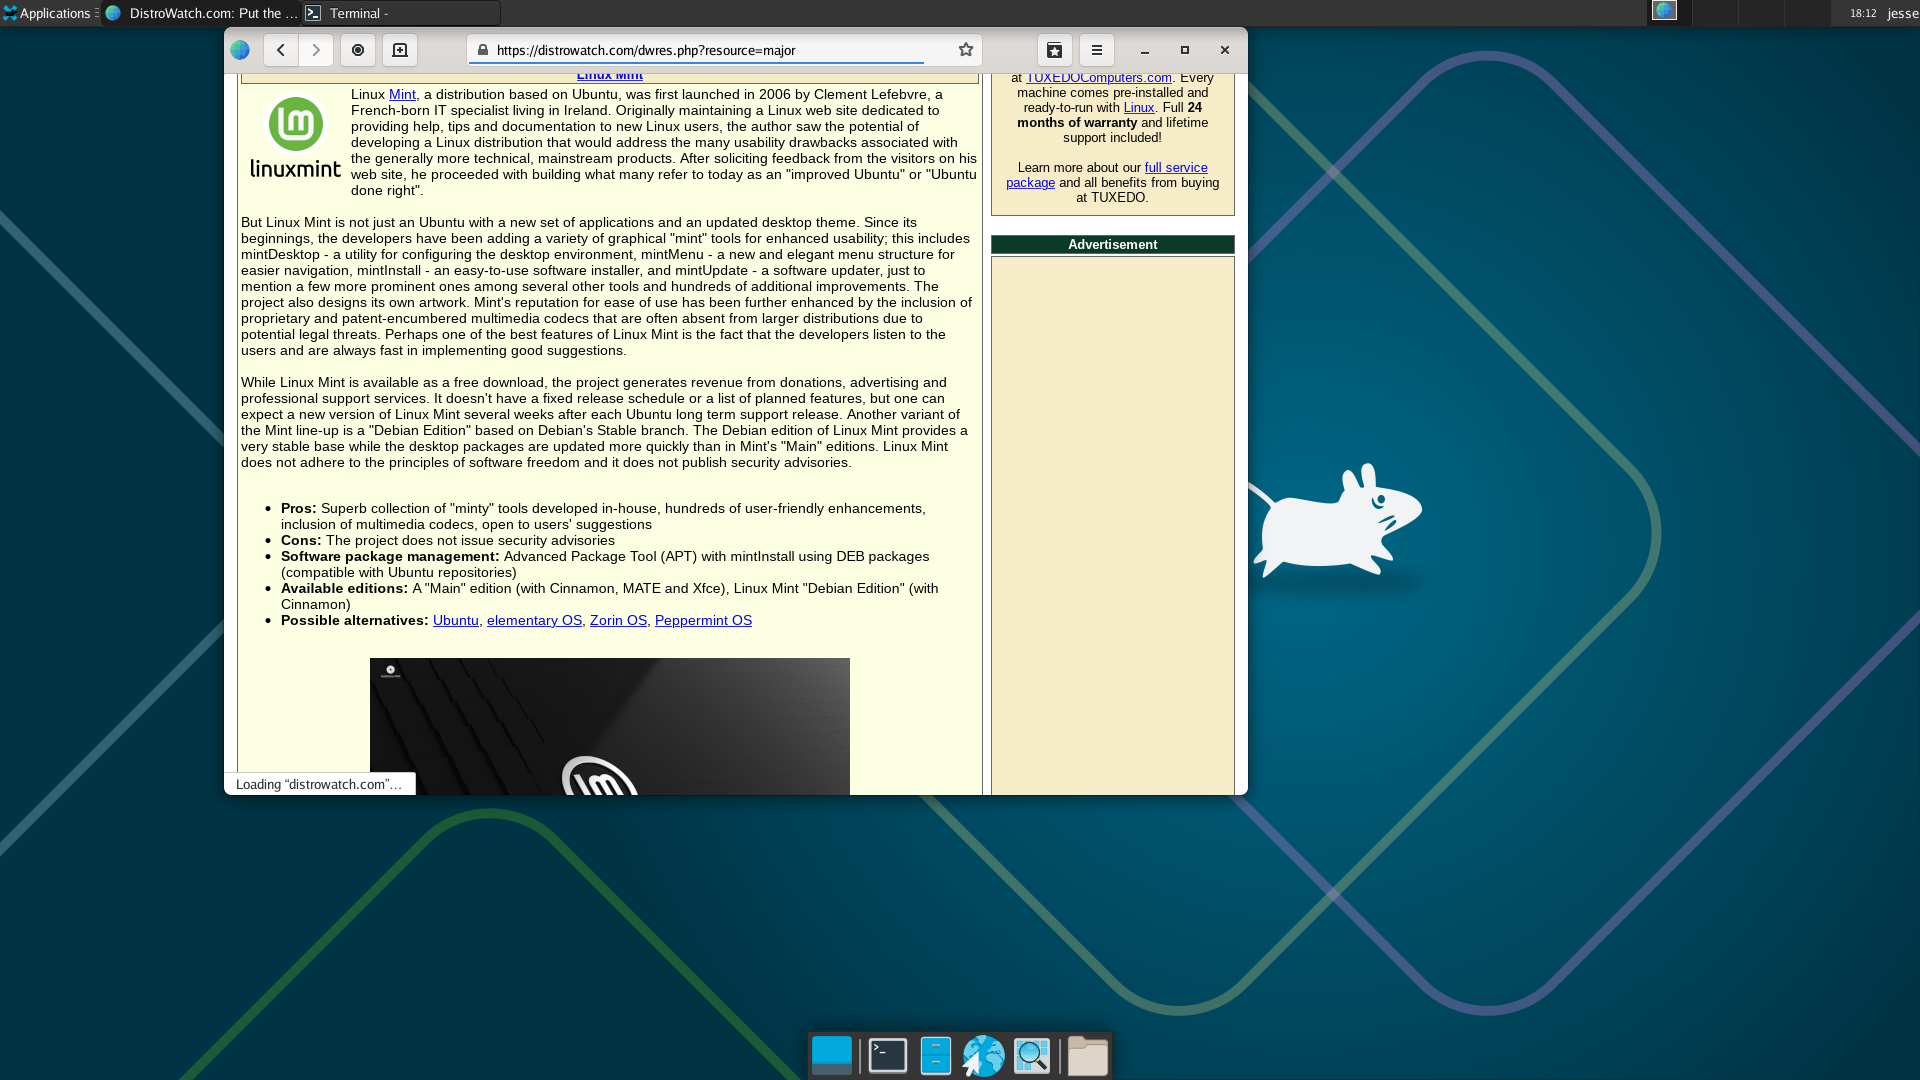Follow the full service package link
This screenshot has height=1080, width=1920.
point(1107,175)
